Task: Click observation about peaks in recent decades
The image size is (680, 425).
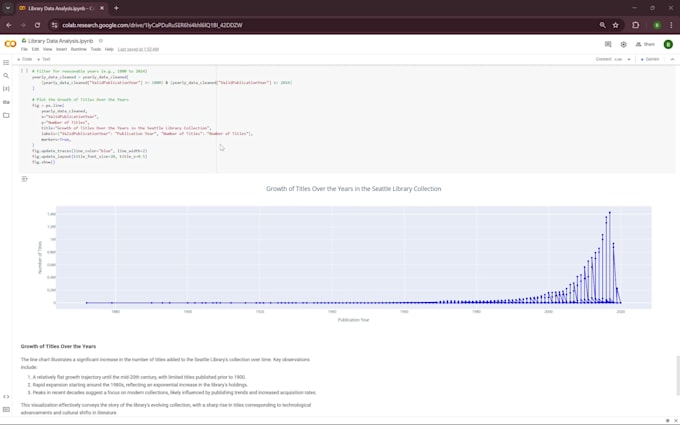Action: (174, 392)
